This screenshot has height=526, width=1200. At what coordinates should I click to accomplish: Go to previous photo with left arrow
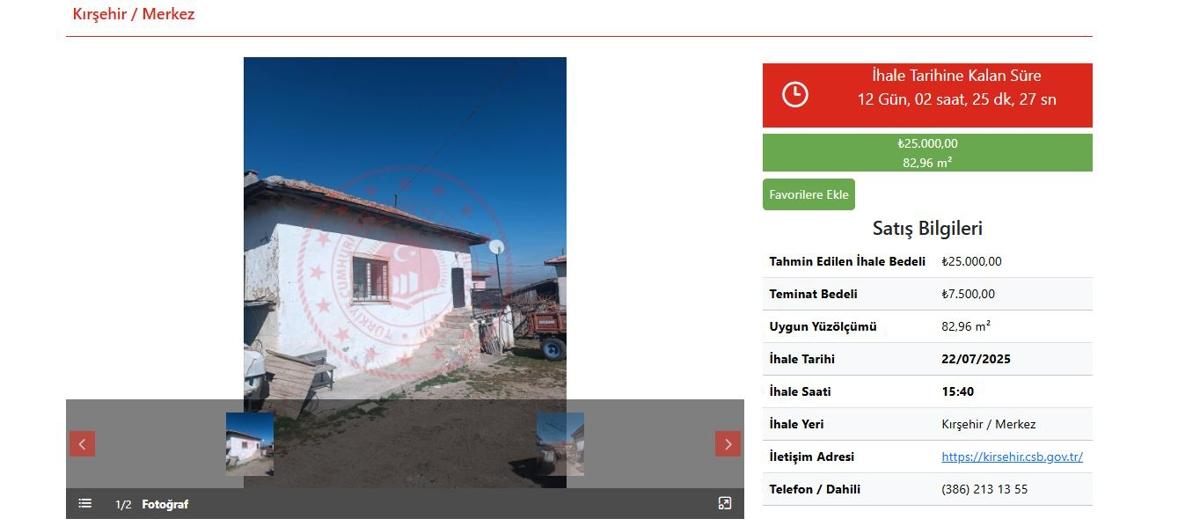click(82, 443)
